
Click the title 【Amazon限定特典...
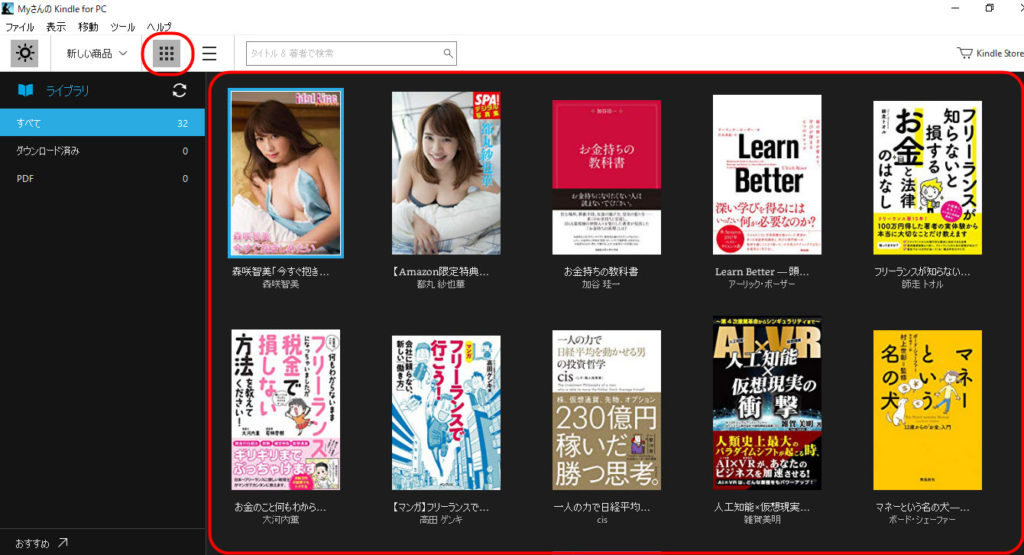click(x=441, y=272)
